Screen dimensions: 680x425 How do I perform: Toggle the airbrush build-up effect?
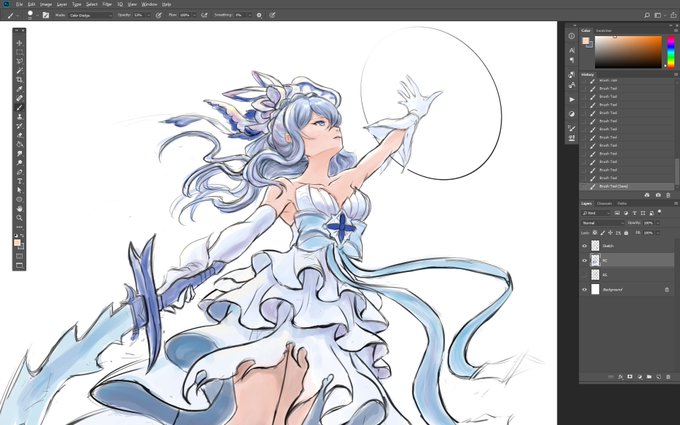(204, 15)
